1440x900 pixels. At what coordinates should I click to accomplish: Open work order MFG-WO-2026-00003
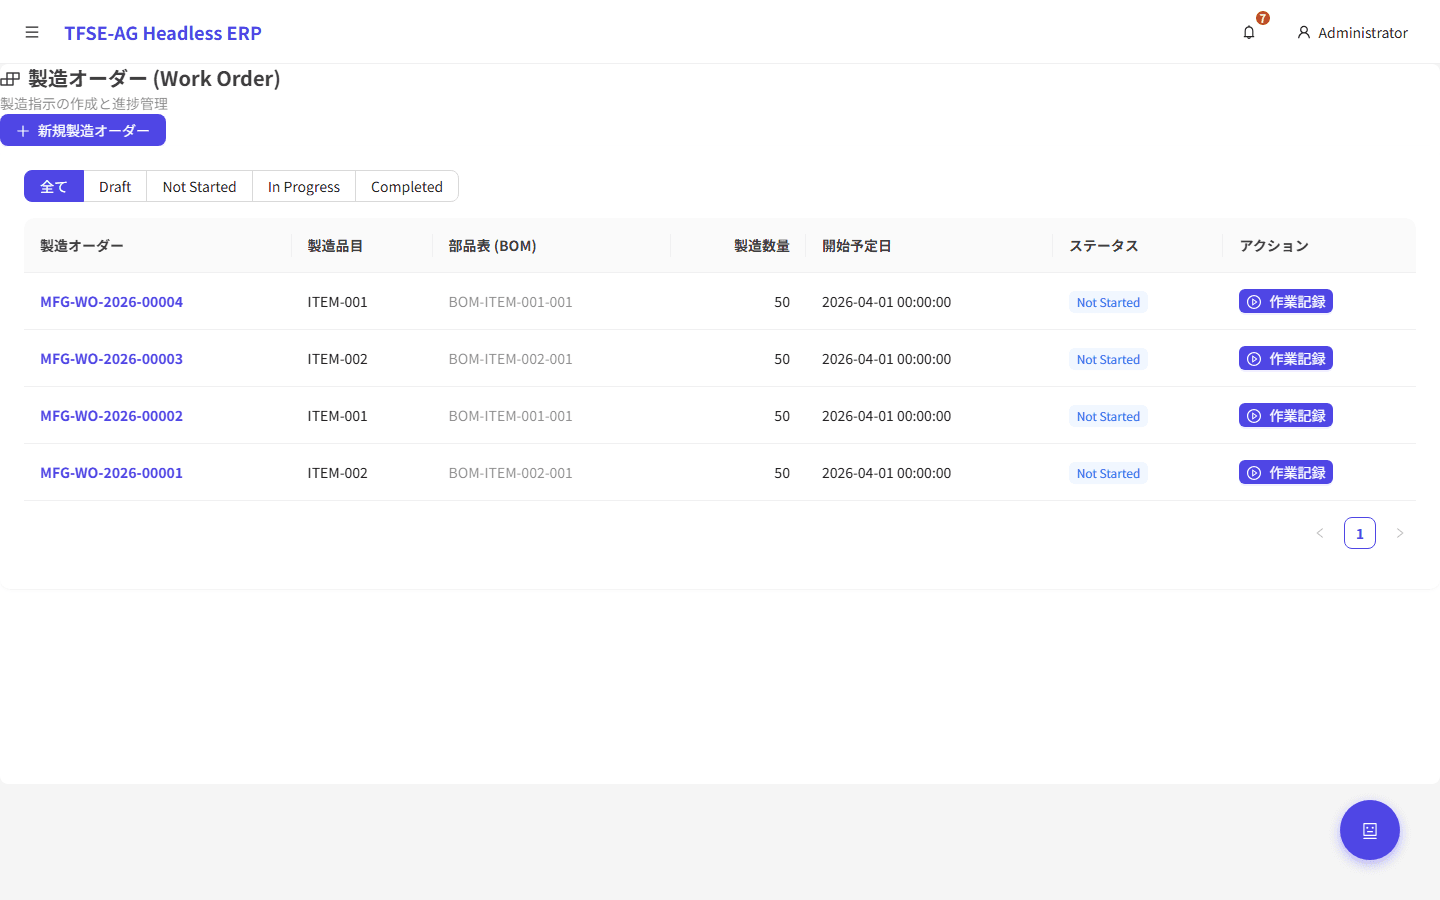pos(111,359)
